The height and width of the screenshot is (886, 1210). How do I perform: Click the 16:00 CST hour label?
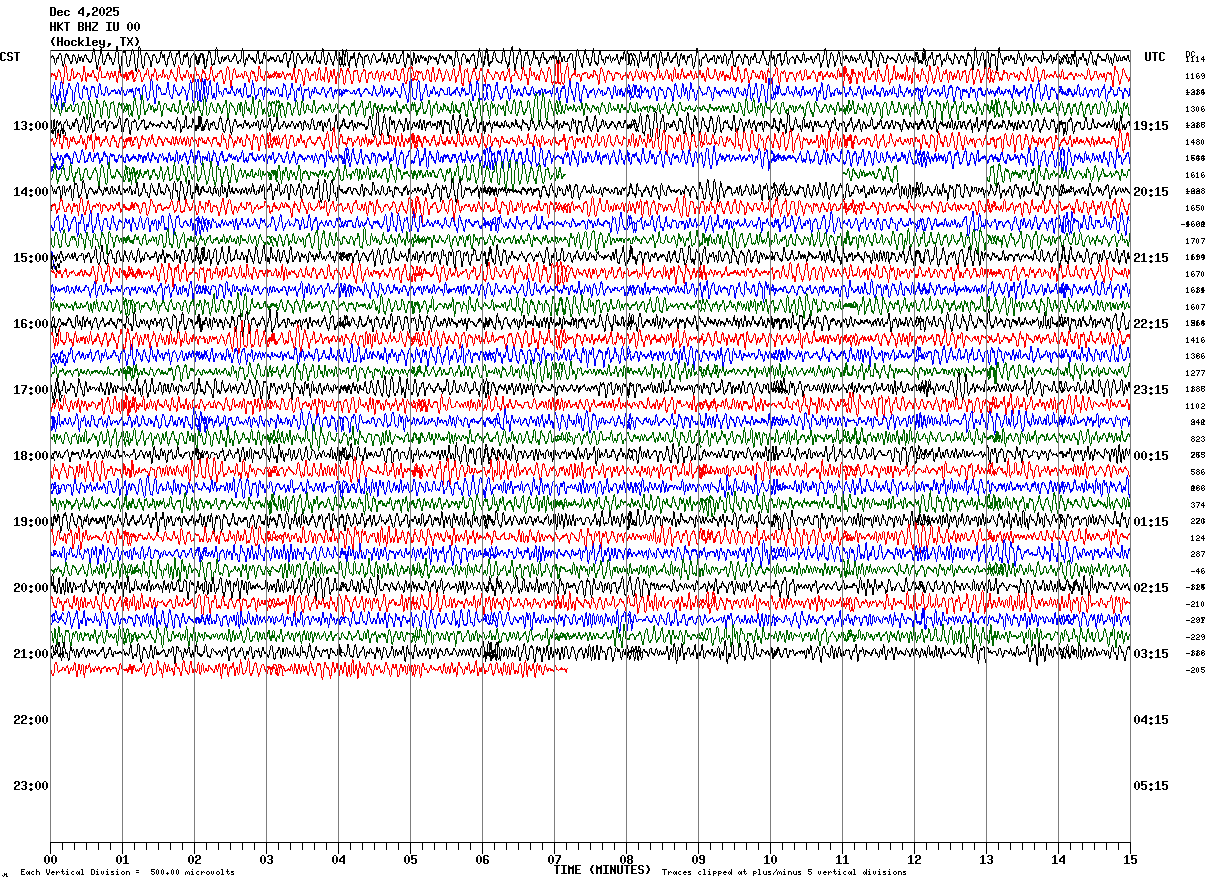pos(30,324)
